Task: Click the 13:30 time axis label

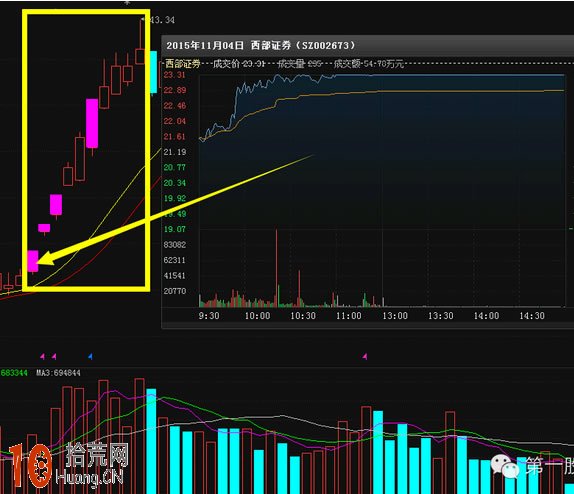Action: [441, 316]
